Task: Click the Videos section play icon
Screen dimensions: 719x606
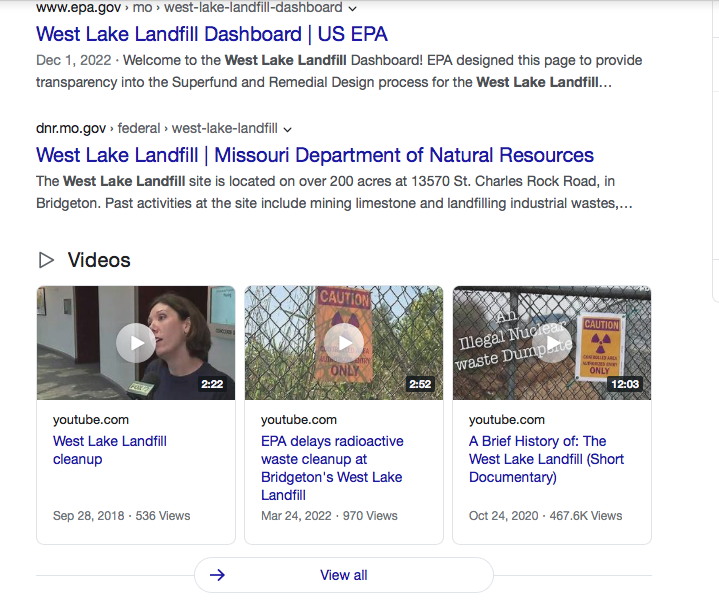Action: tap(46, 260)
